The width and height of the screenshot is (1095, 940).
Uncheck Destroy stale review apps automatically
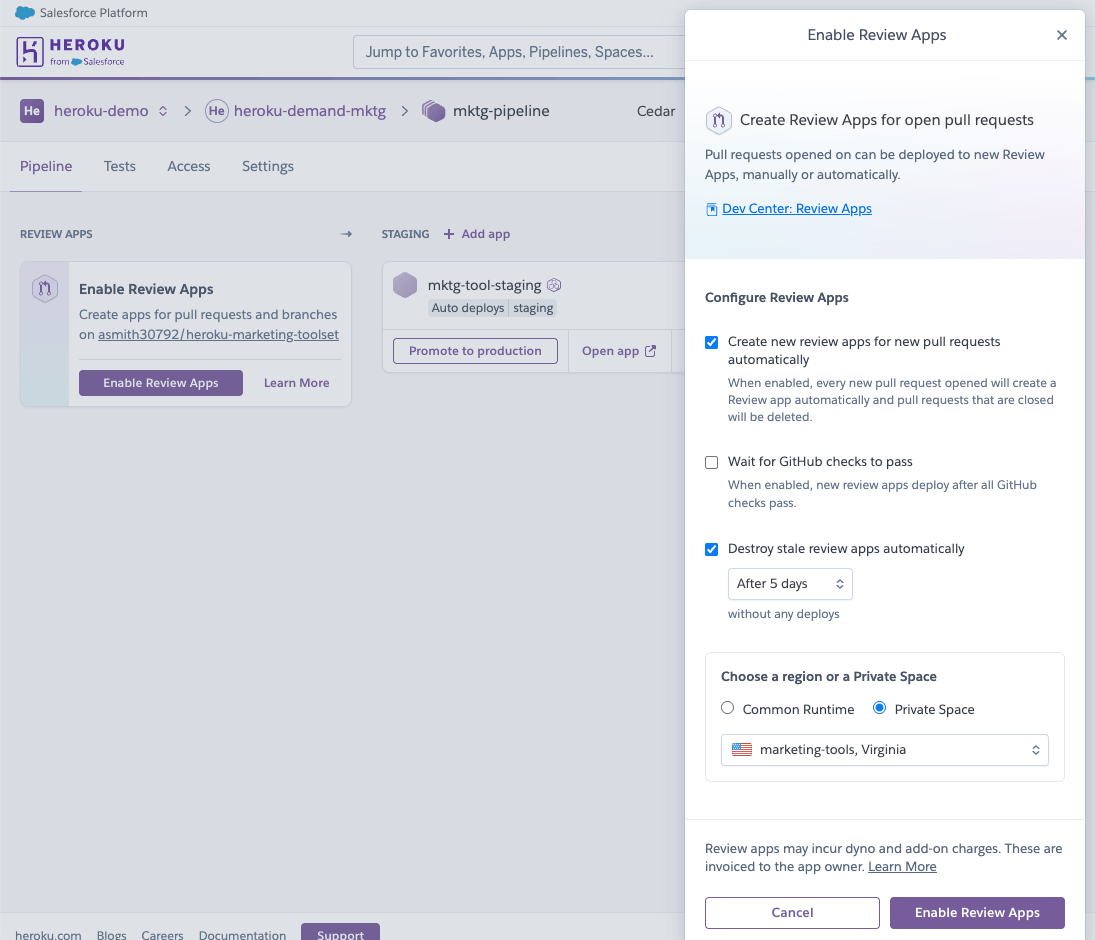(712, 550)
